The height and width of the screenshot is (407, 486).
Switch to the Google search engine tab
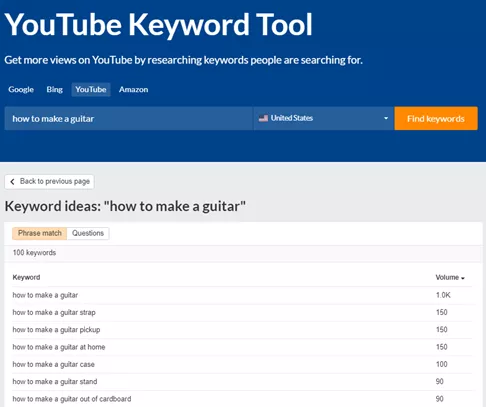(x=21, y=90)
